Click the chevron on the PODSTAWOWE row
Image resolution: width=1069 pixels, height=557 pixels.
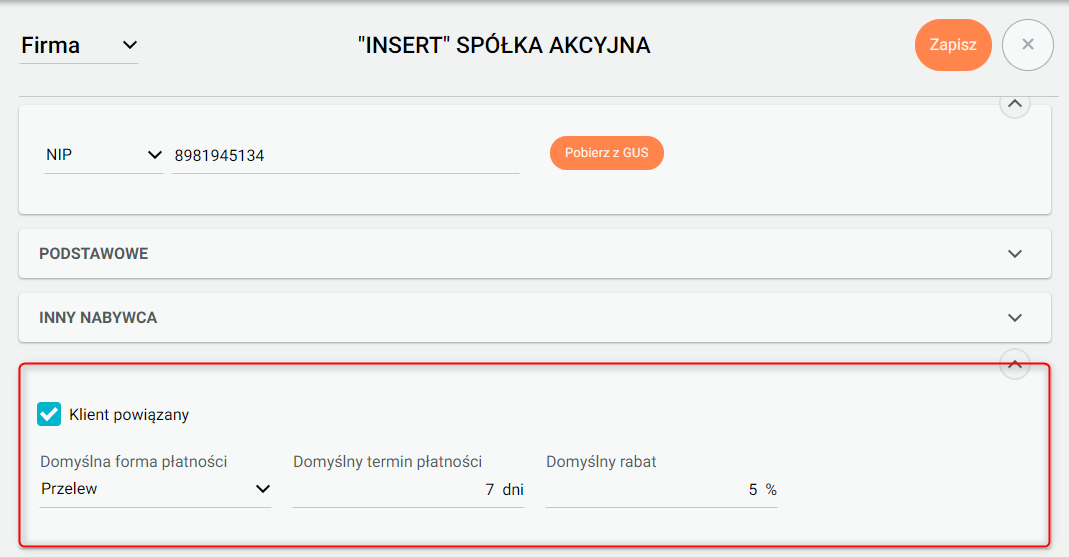point(1015,254)
